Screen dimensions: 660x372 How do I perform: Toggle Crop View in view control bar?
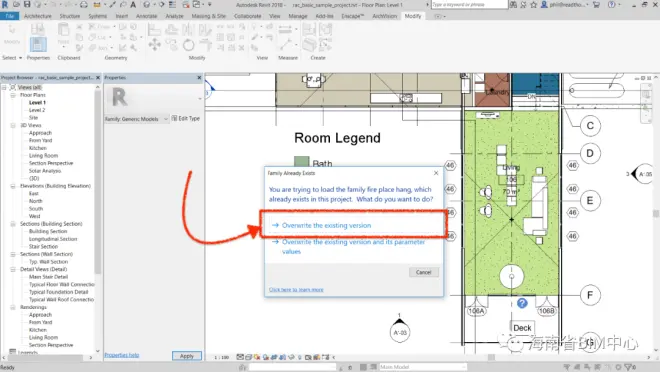coord(274,357)
